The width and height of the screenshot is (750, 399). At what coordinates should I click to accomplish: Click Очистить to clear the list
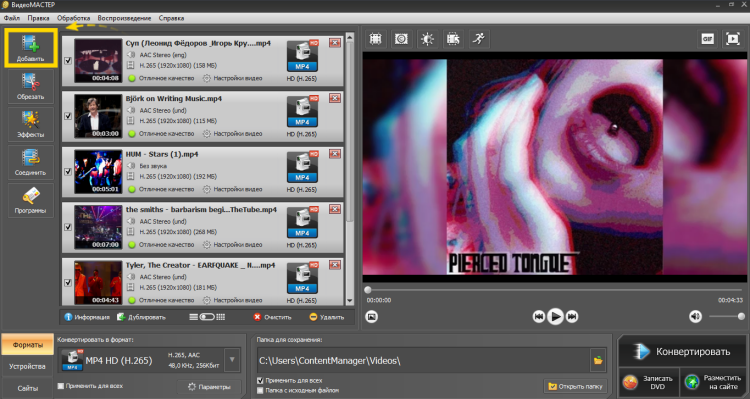tap(272, 317)
